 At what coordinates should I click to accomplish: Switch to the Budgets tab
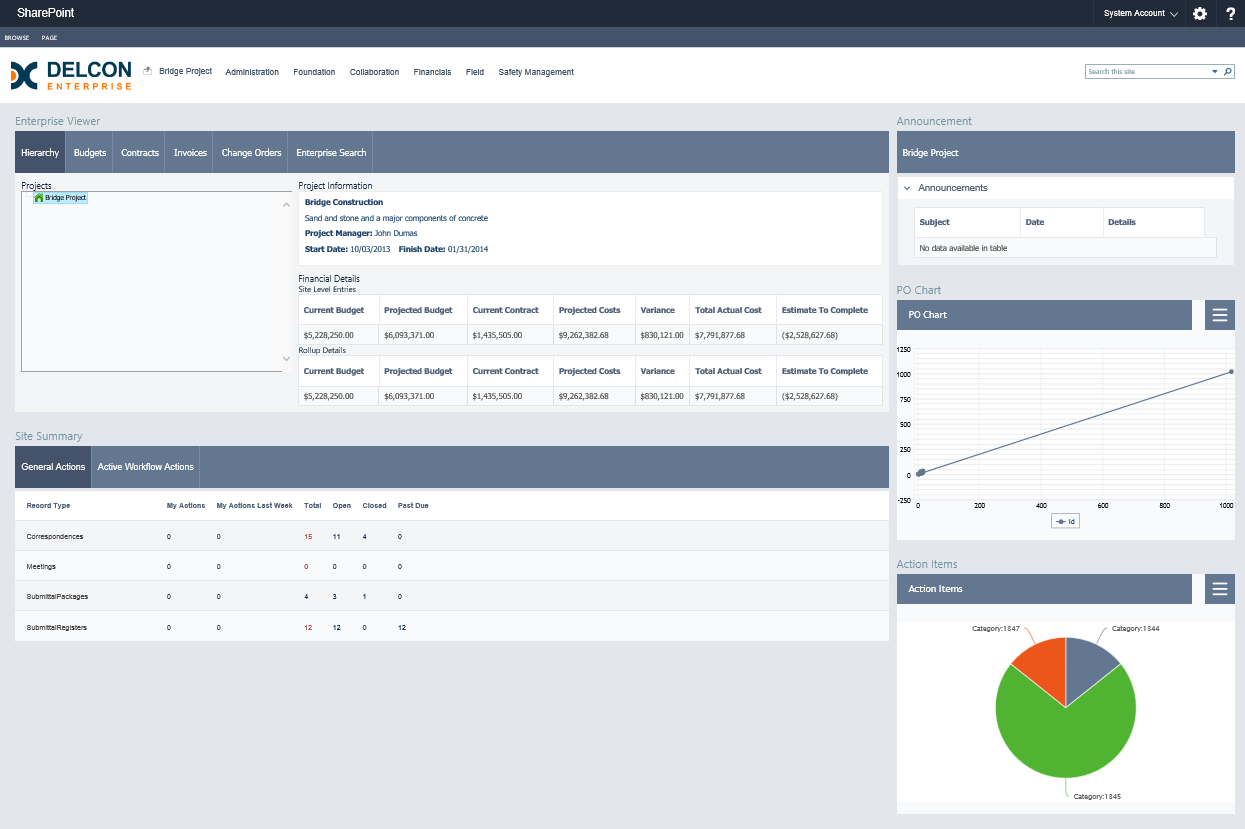coord(89,152)
